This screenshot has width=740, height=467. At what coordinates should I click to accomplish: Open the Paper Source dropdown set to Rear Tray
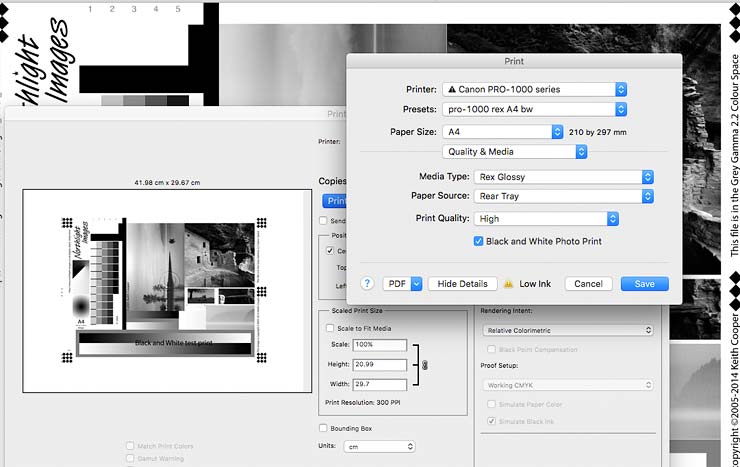click(563, 196)
